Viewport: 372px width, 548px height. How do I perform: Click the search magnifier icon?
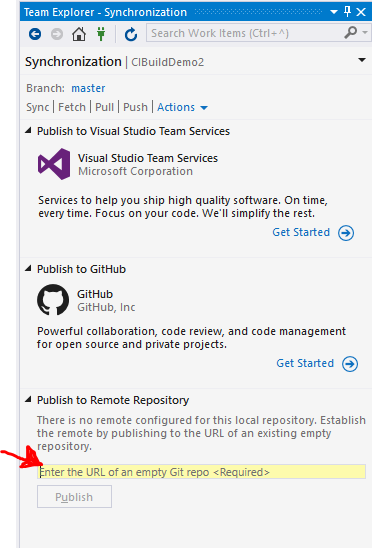(351, 33)
